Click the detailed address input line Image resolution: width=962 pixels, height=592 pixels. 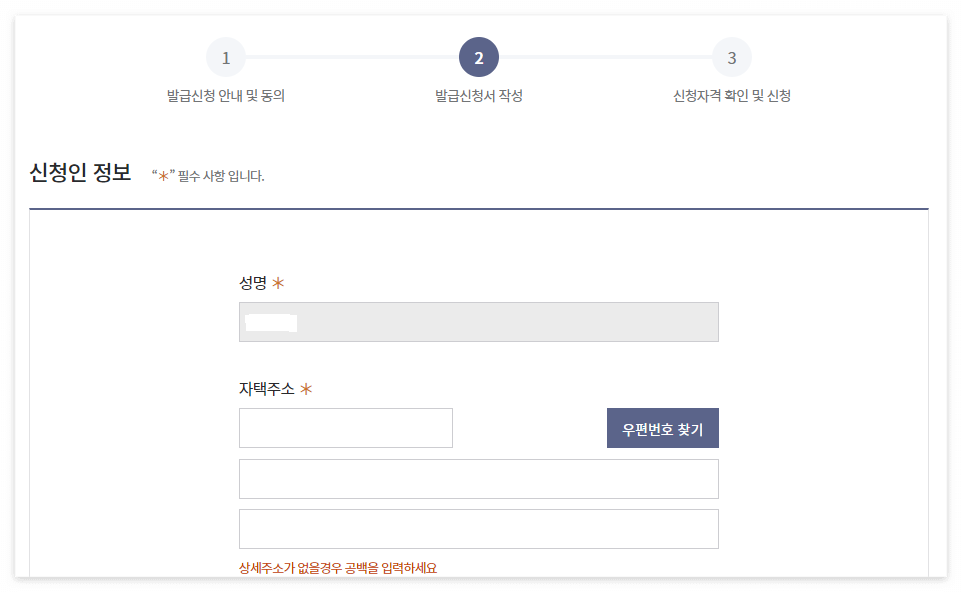coord(478,528)
